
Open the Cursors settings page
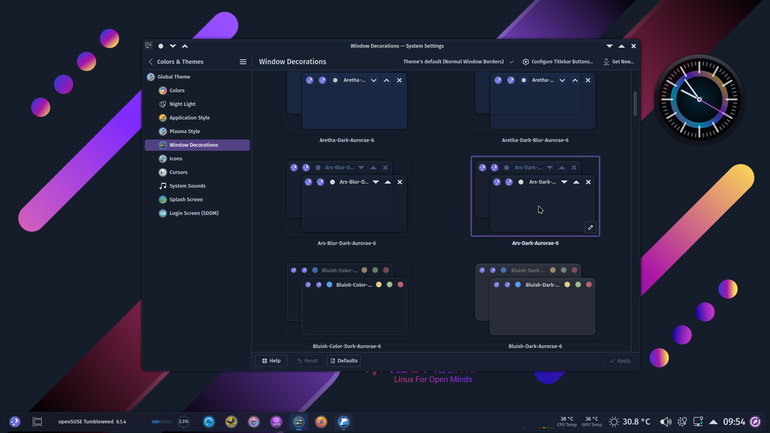(179, 172)
